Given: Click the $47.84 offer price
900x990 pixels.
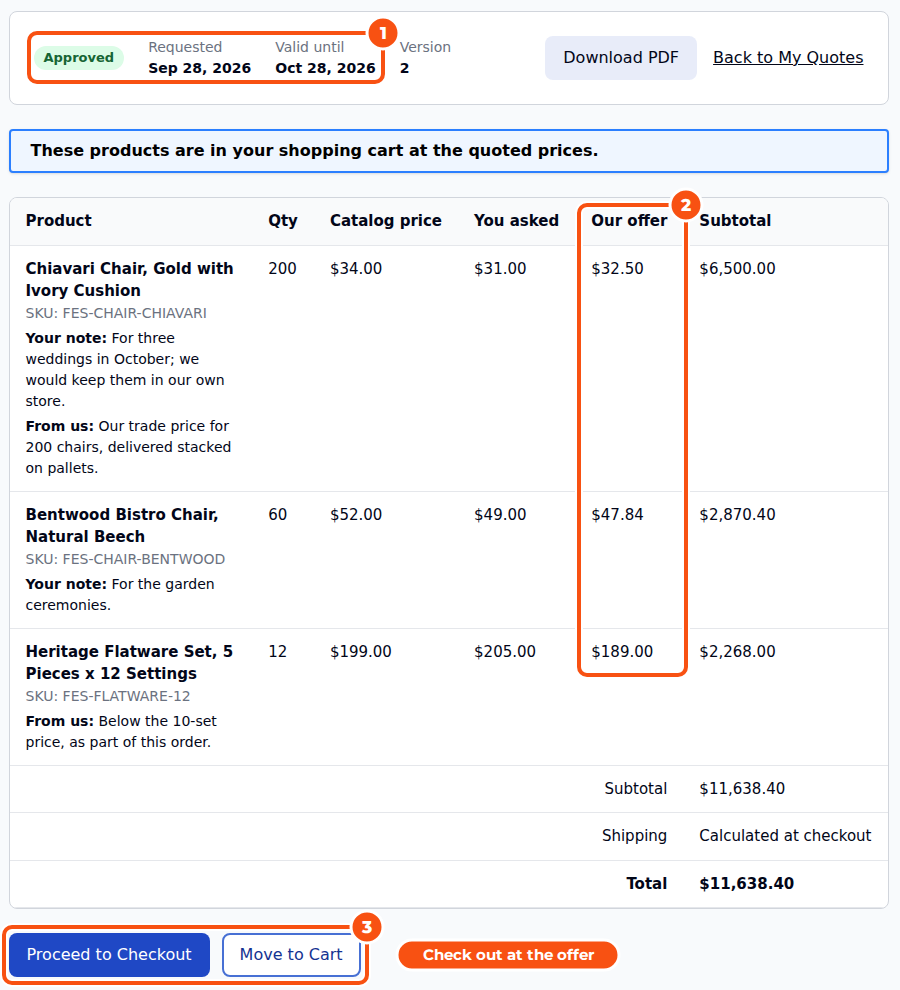Looking at the screenshot, I should pos(617,515).
